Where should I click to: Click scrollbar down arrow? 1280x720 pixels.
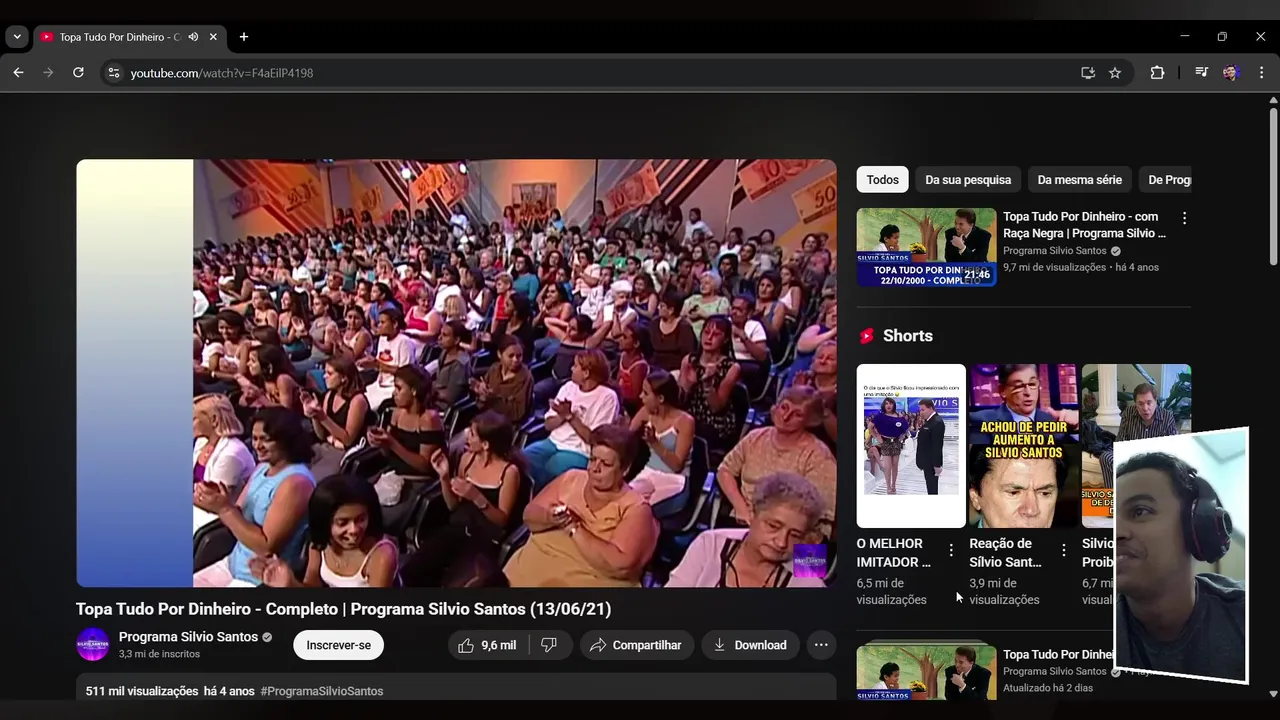point(1273,693)
